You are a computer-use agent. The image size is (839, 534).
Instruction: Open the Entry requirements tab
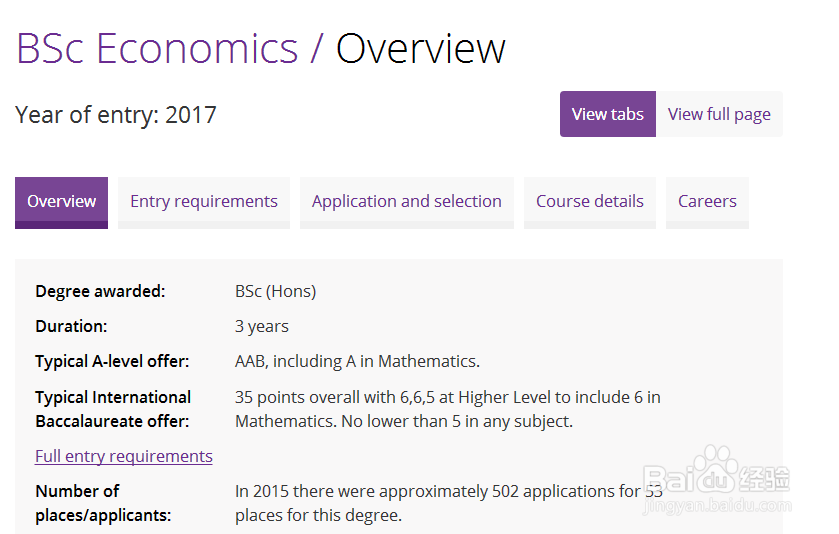pyautogui.click(x=204, y=202)
